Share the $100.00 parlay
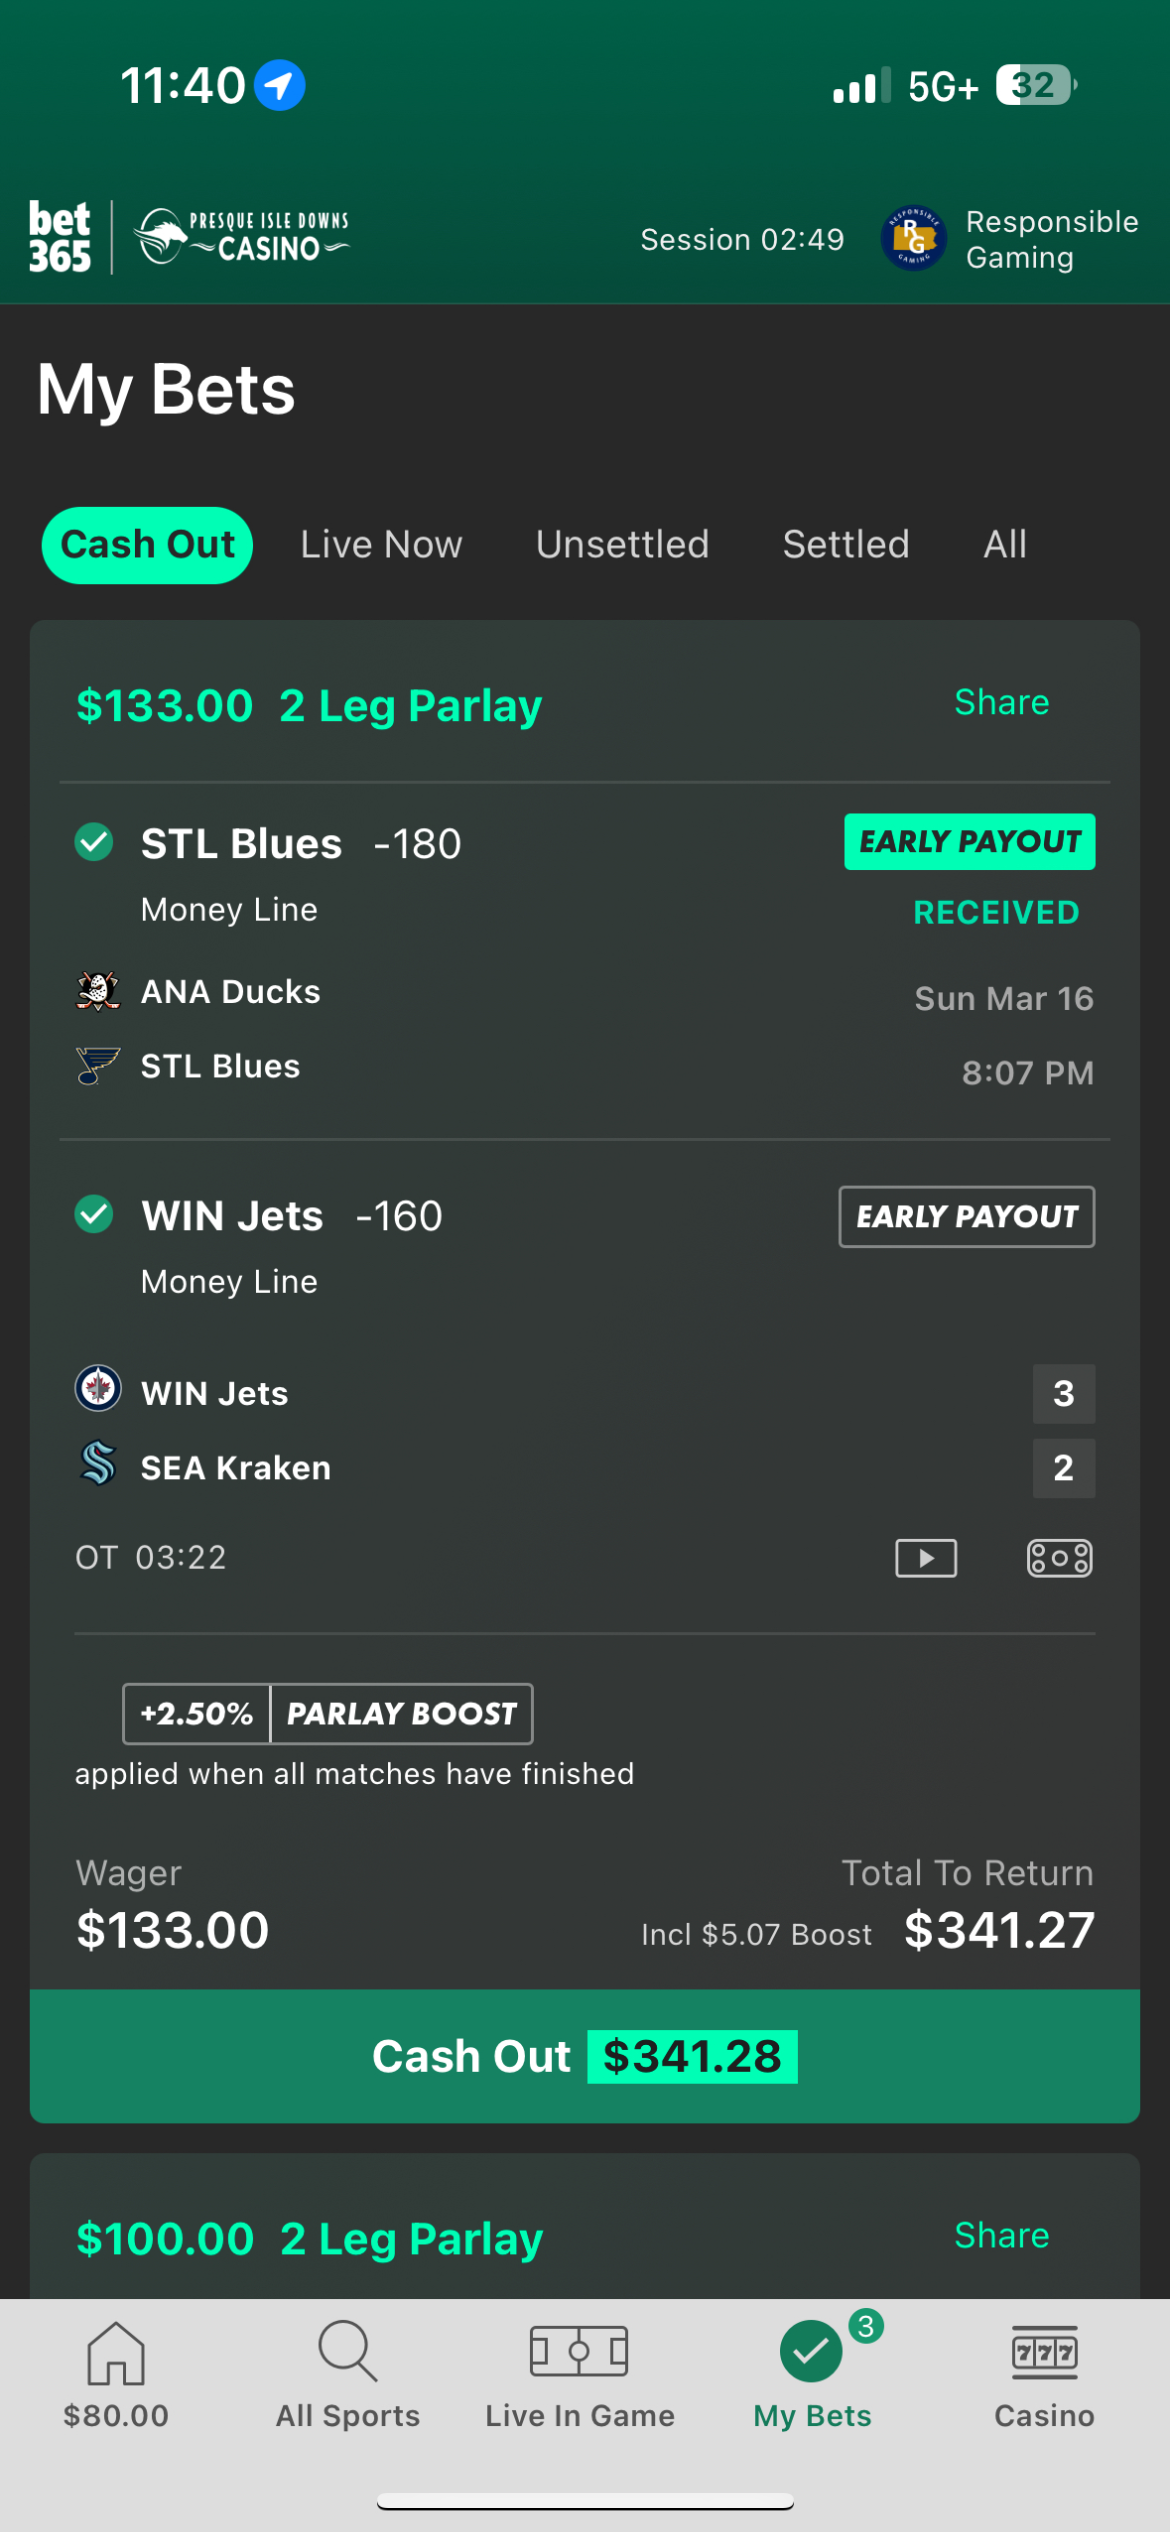 point(1001,2235)
